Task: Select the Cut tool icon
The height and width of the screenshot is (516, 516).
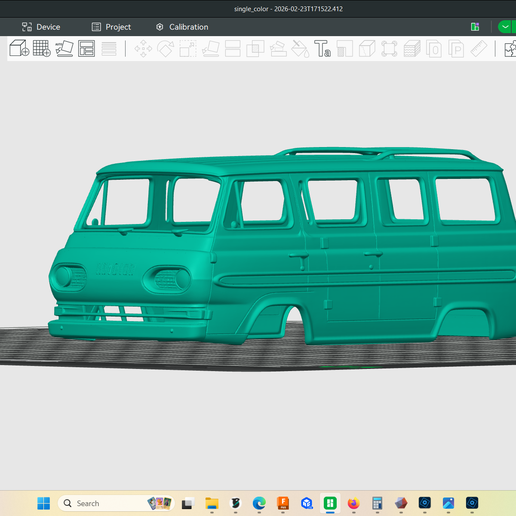Action: pos(233,49)
